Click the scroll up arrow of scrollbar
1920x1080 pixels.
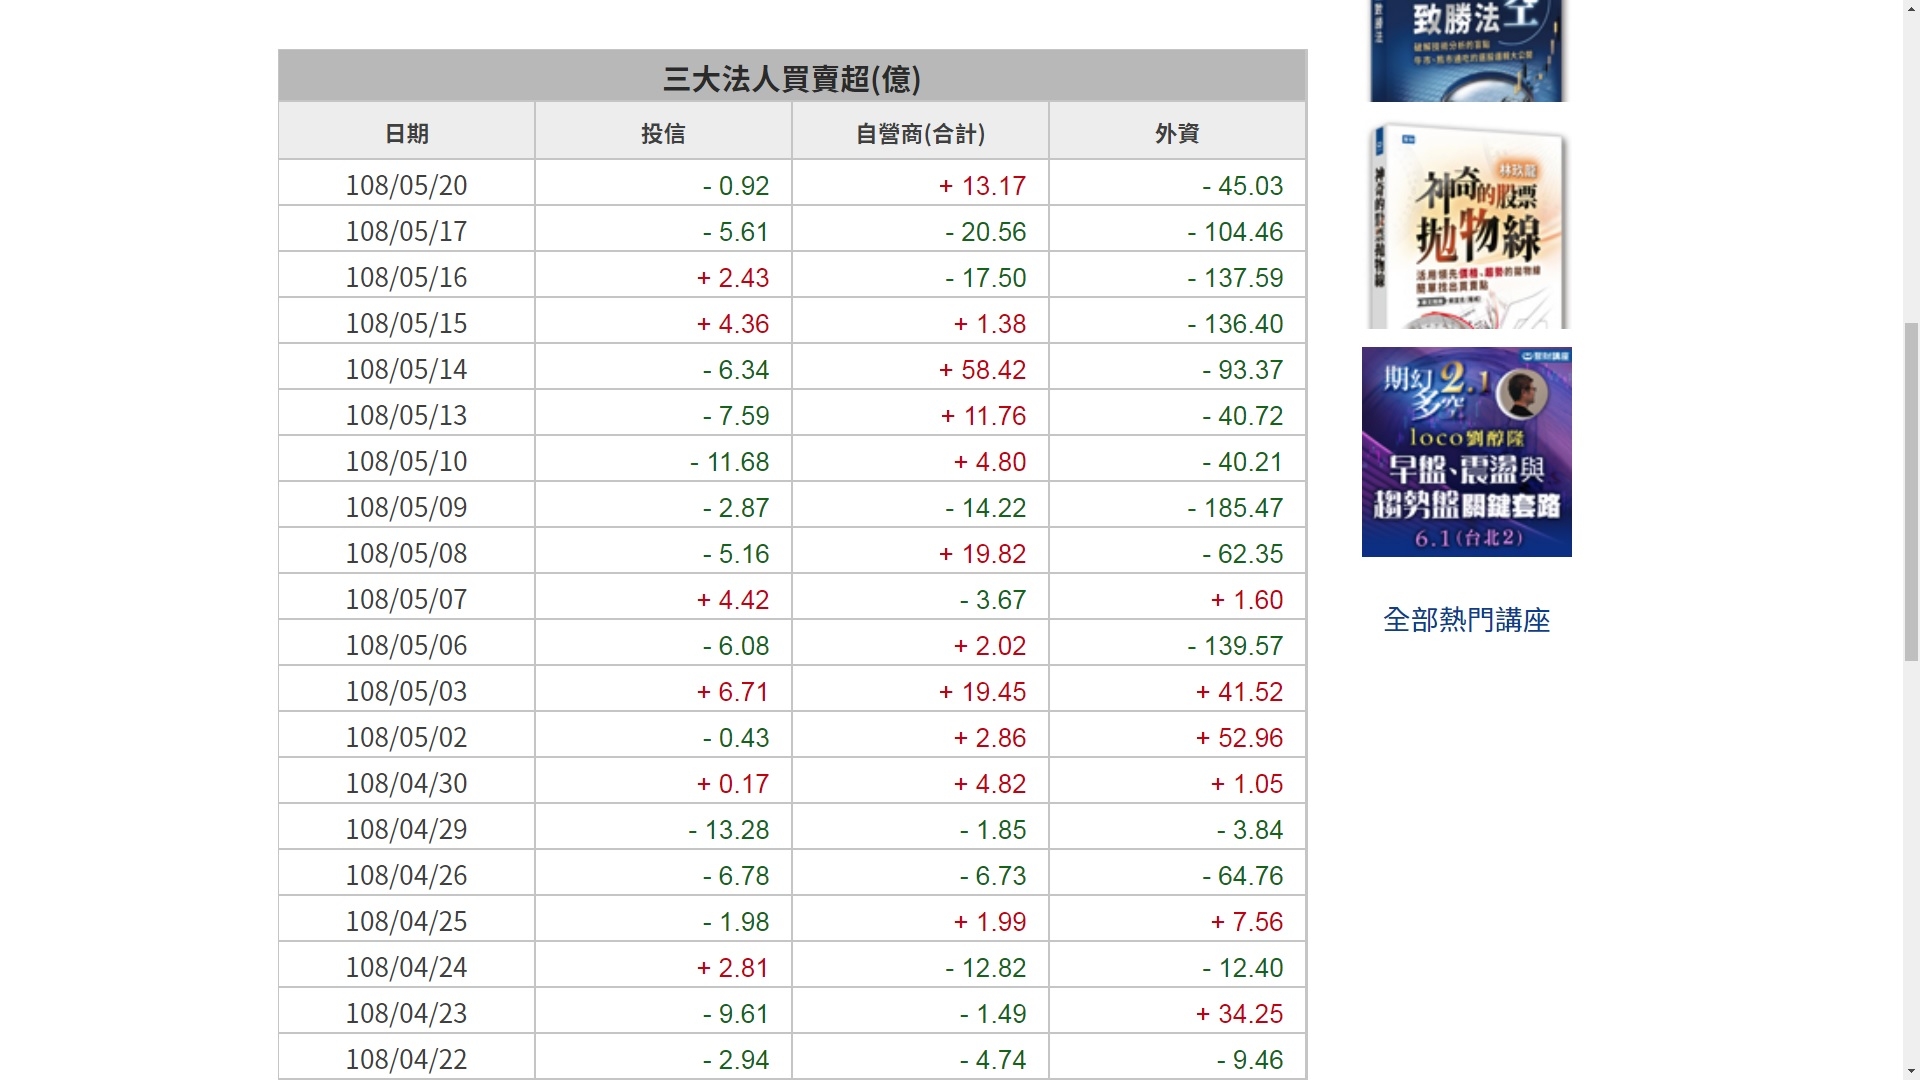click(1911, 8)
